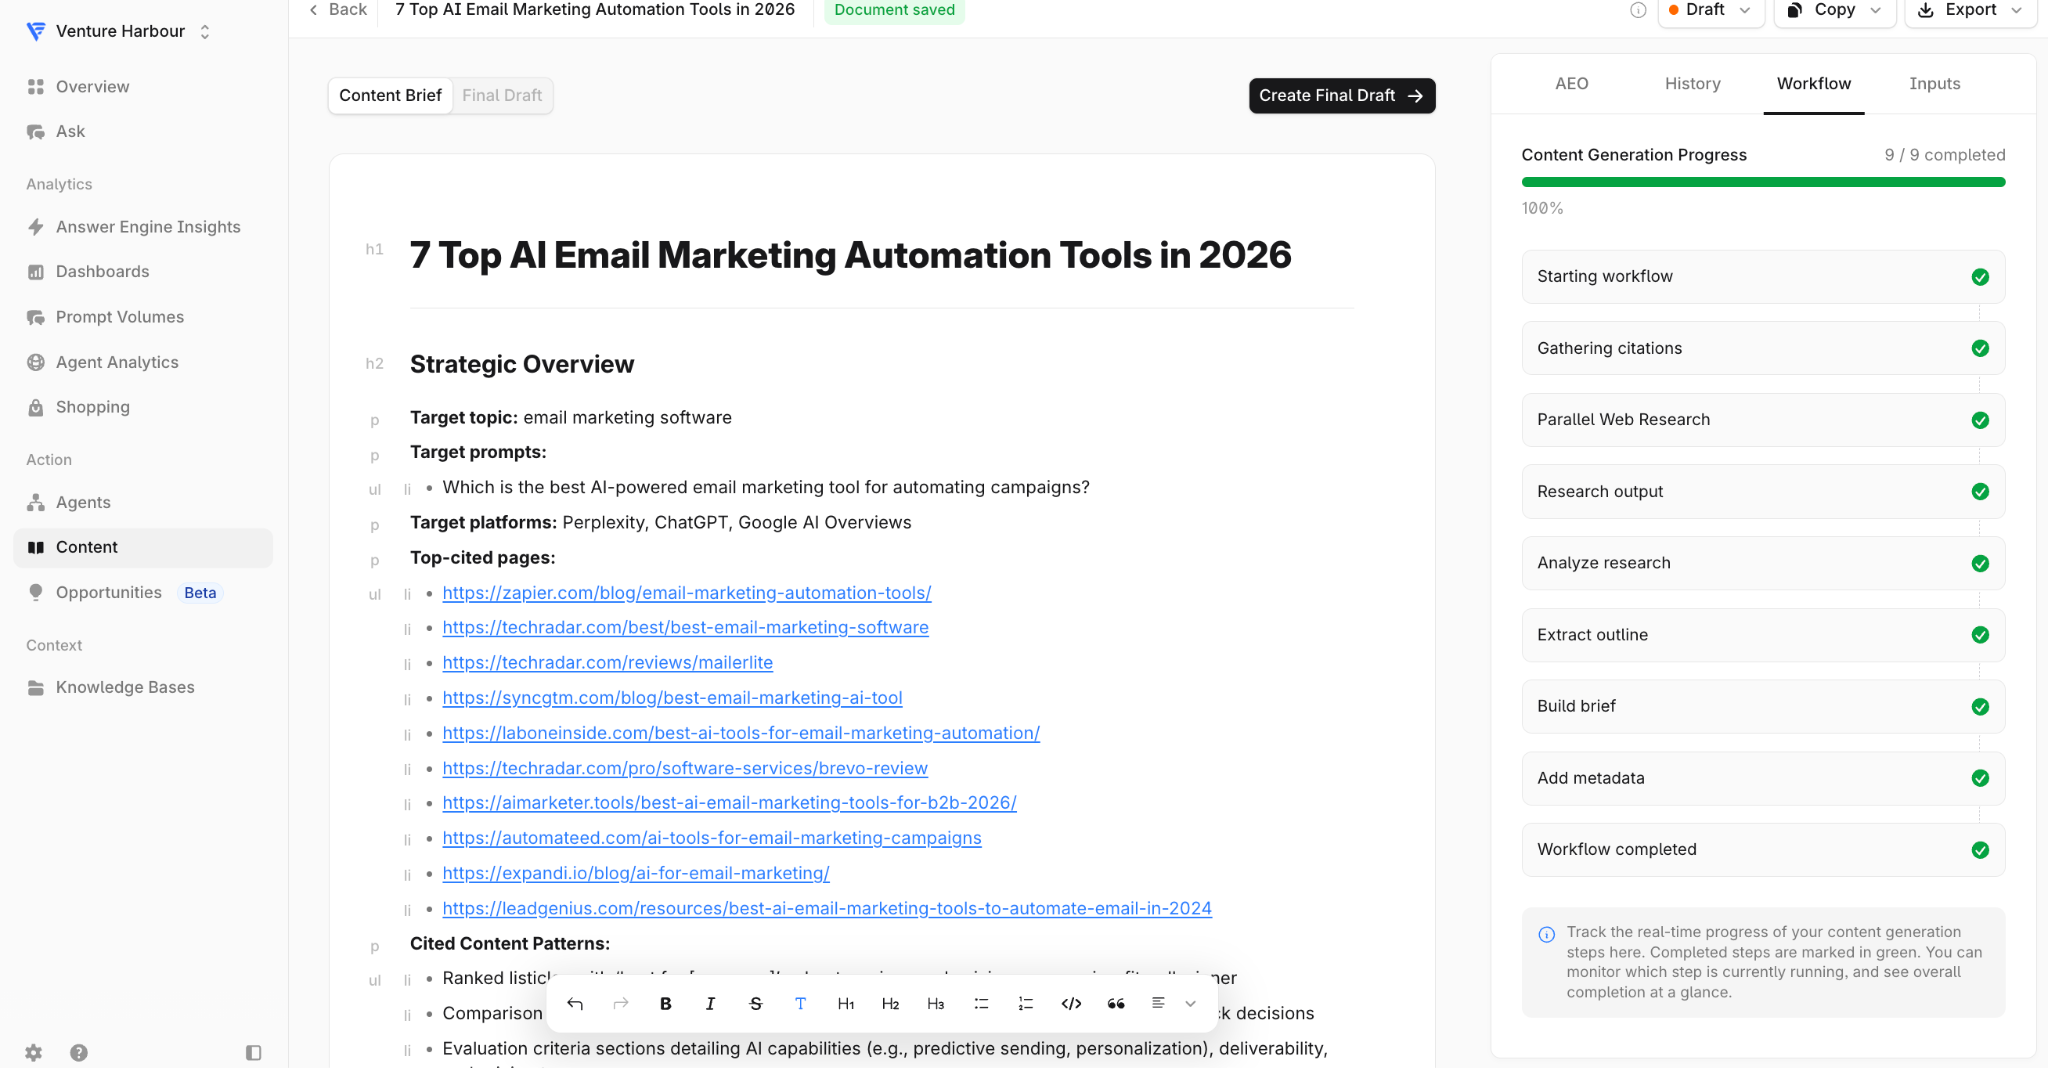
Task: Click Create Final Draft button
Action: tap(1341, 96)
